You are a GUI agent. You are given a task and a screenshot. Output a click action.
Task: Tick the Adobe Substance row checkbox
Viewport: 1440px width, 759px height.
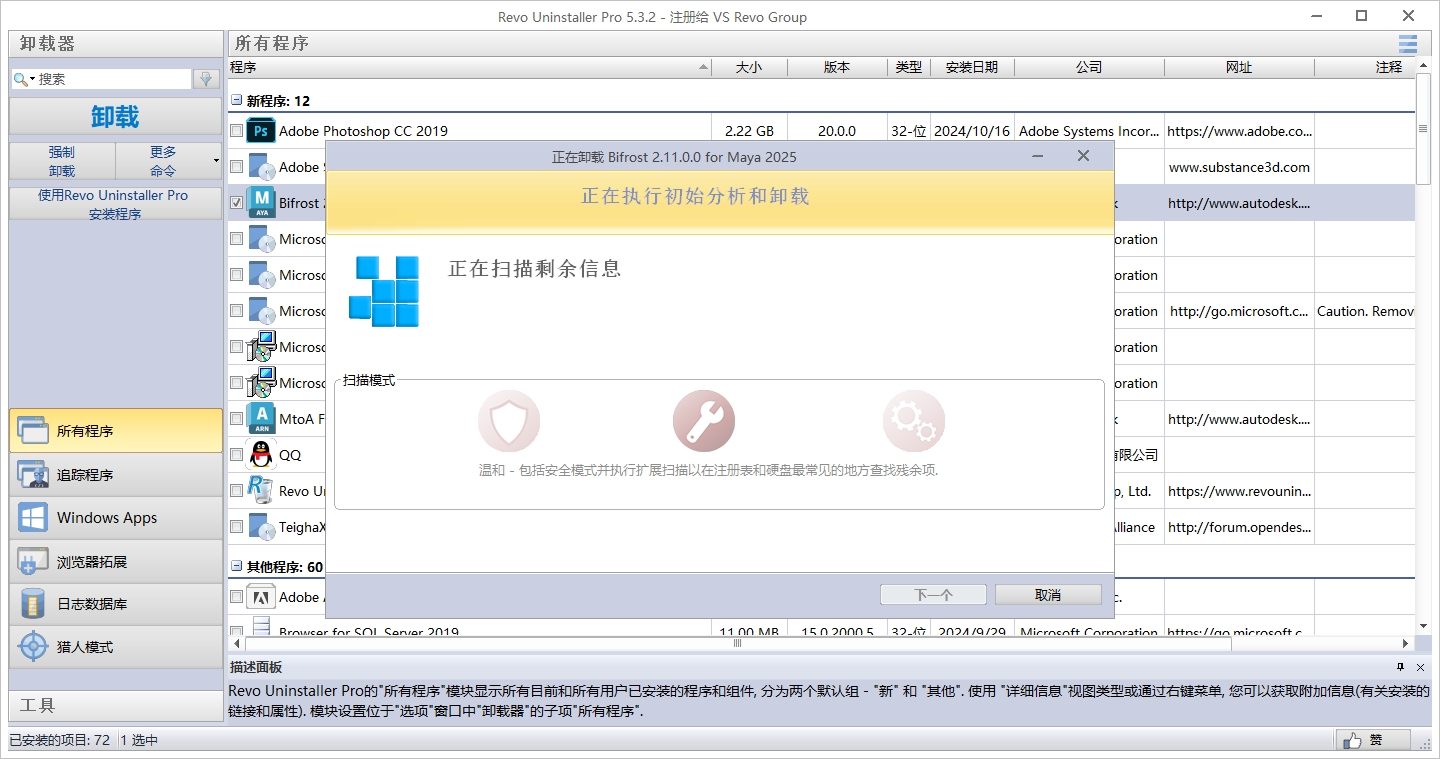click(x=236, y=167)
